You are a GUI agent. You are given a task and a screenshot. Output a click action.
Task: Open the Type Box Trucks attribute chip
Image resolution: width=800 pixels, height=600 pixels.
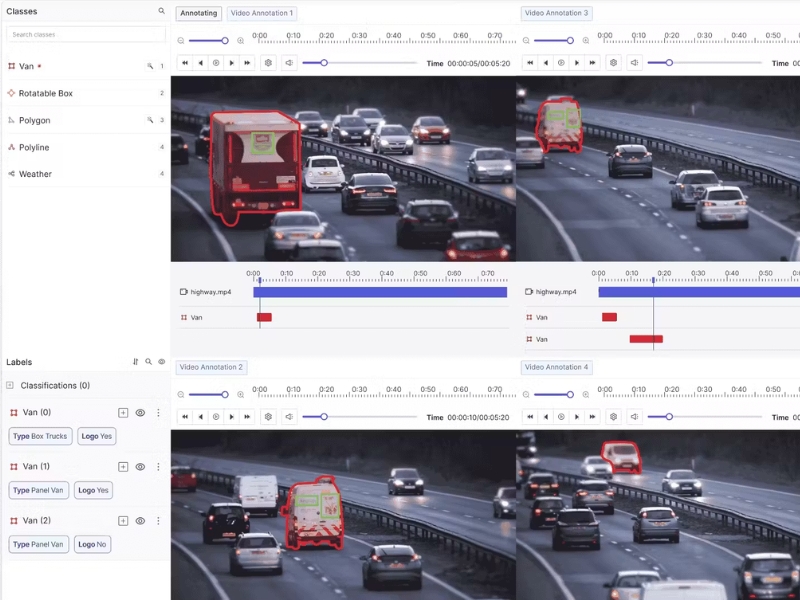[x=40, y=436]
